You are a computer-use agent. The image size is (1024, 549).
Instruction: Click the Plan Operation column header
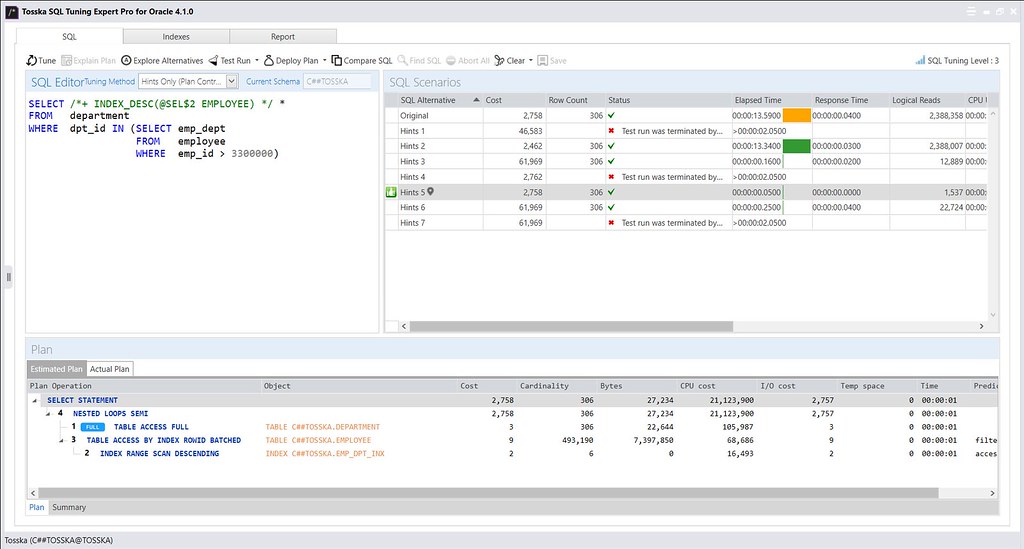61,386
